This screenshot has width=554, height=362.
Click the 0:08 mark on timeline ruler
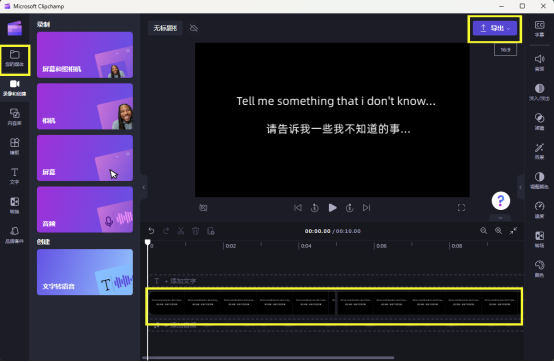pos(456,246)
